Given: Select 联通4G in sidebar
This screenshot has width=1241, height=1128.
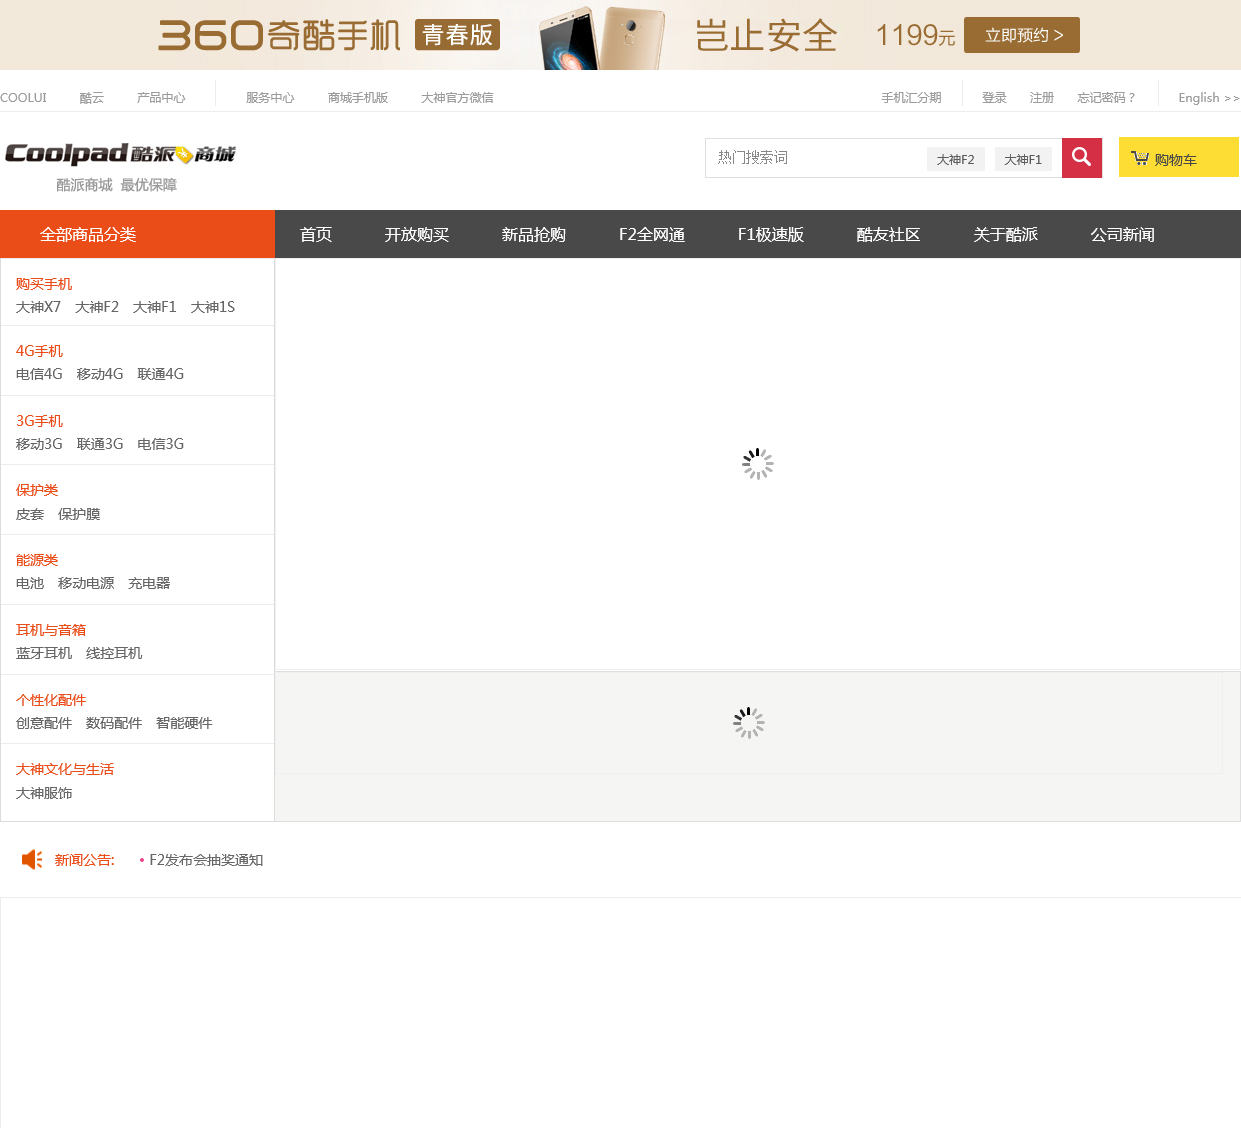Looking at the screenshot, I should point(161,374).
